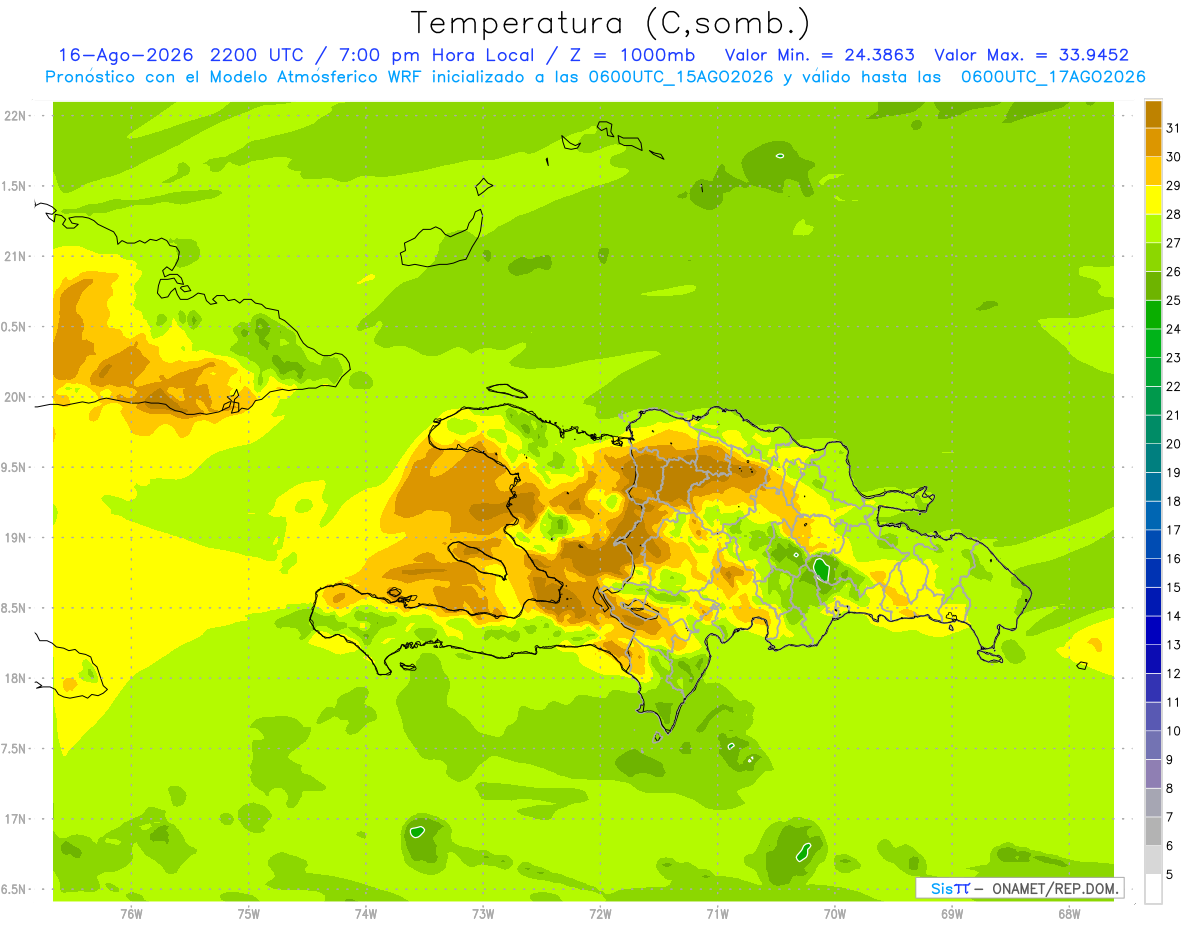The height and width of the screenshot is (927, 1200).
Task: Click the color scale label 31
Action: (1174, 128)
